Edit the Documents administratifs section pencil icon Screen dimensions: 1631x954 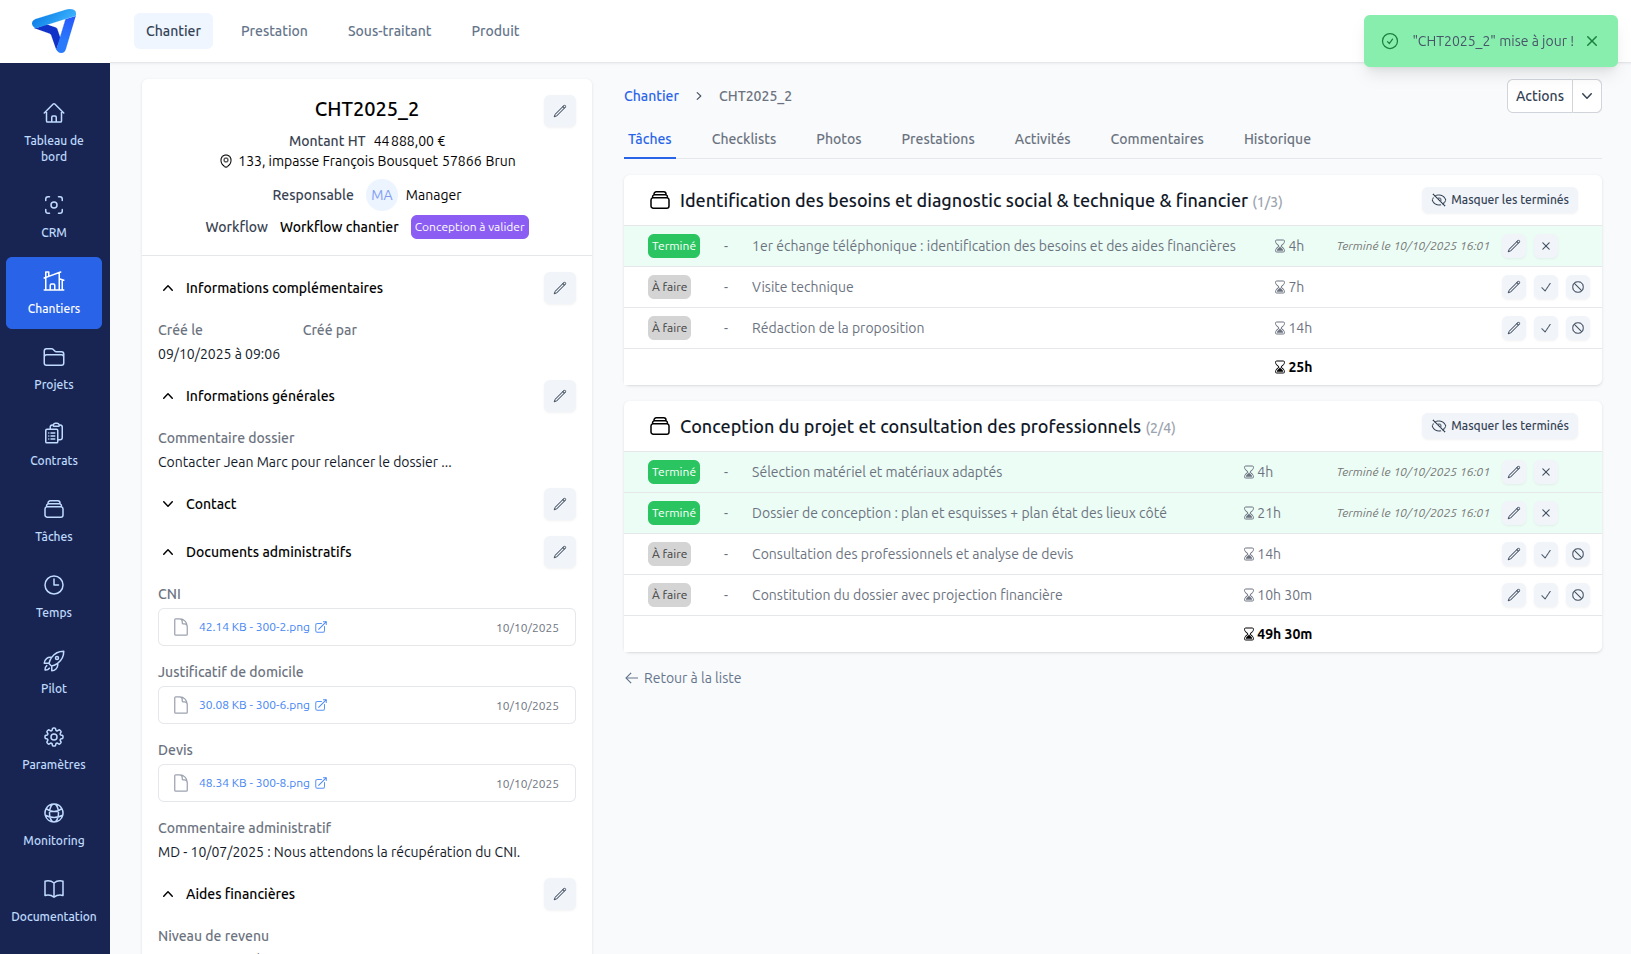pyautogui.click(x=559, y=552)
